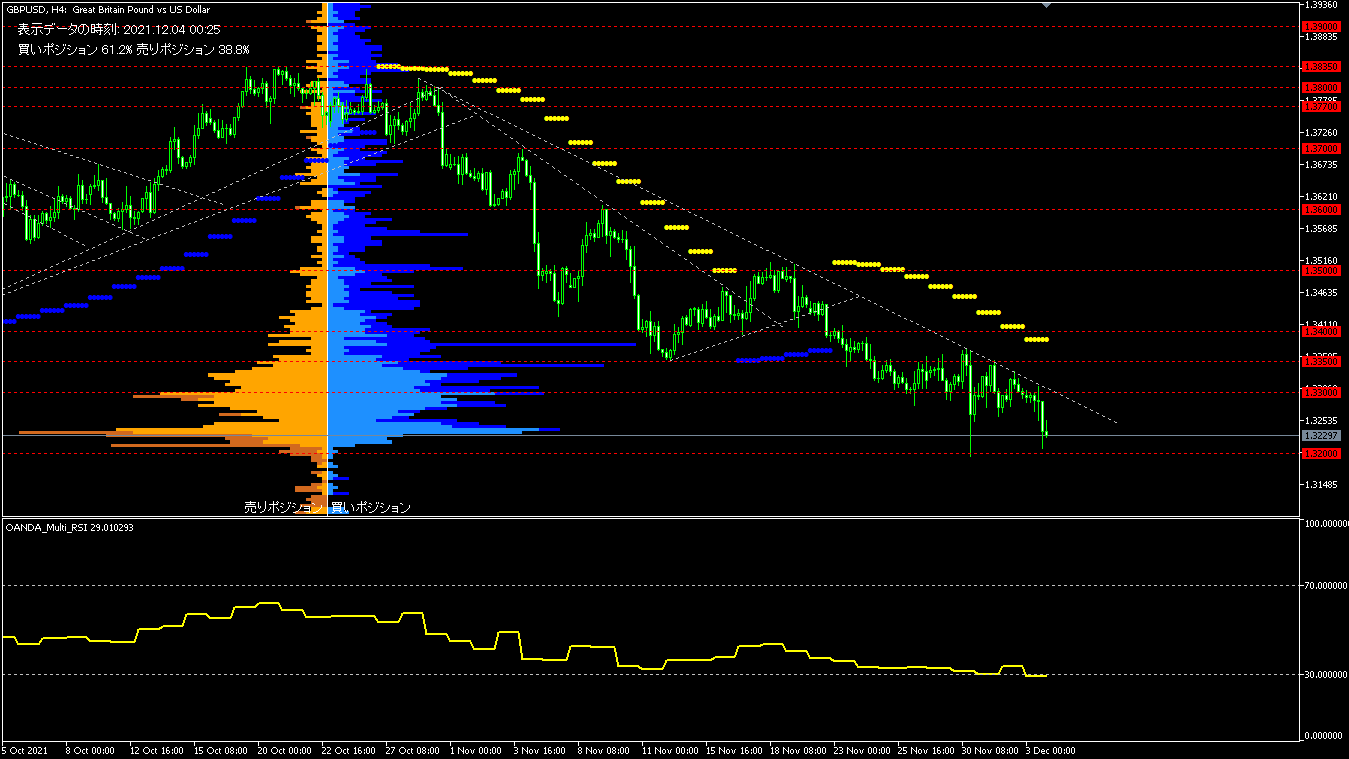Viewport: 1349px width, 759px height.
Task: Click the 1.31485 price scale value
Action: (1322, 485)
